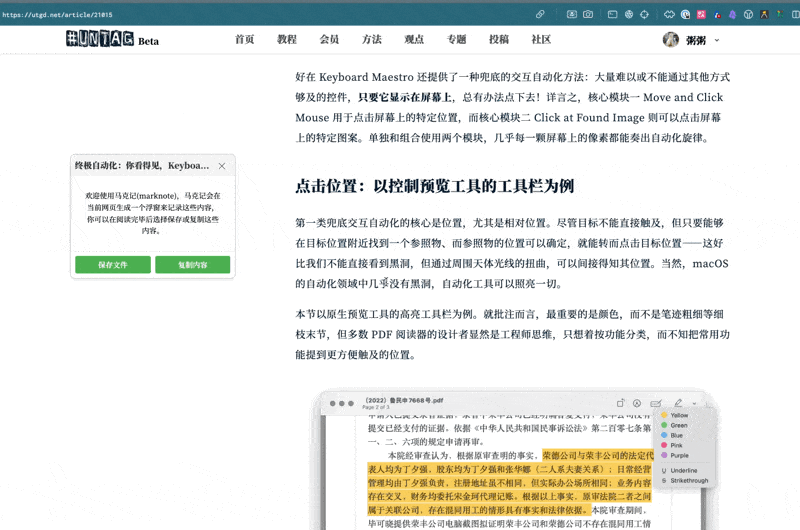Choose Underline in the Preview highlight menu
800x530 pixels.
680,470
